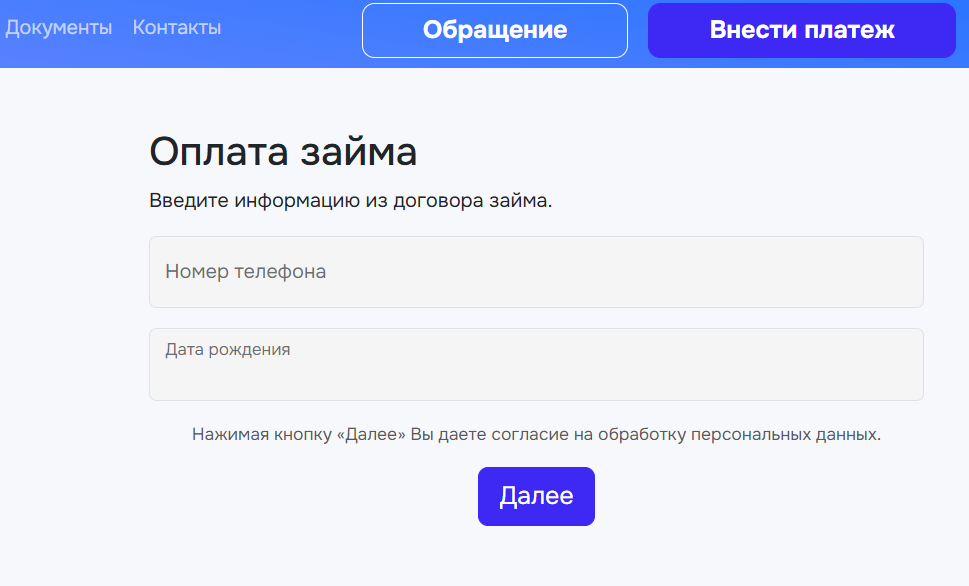Image resolution: width=969 pixels, height=586 pixels.
Task: Click the Обращение outlined button
Action: click(x=495, y=30)
